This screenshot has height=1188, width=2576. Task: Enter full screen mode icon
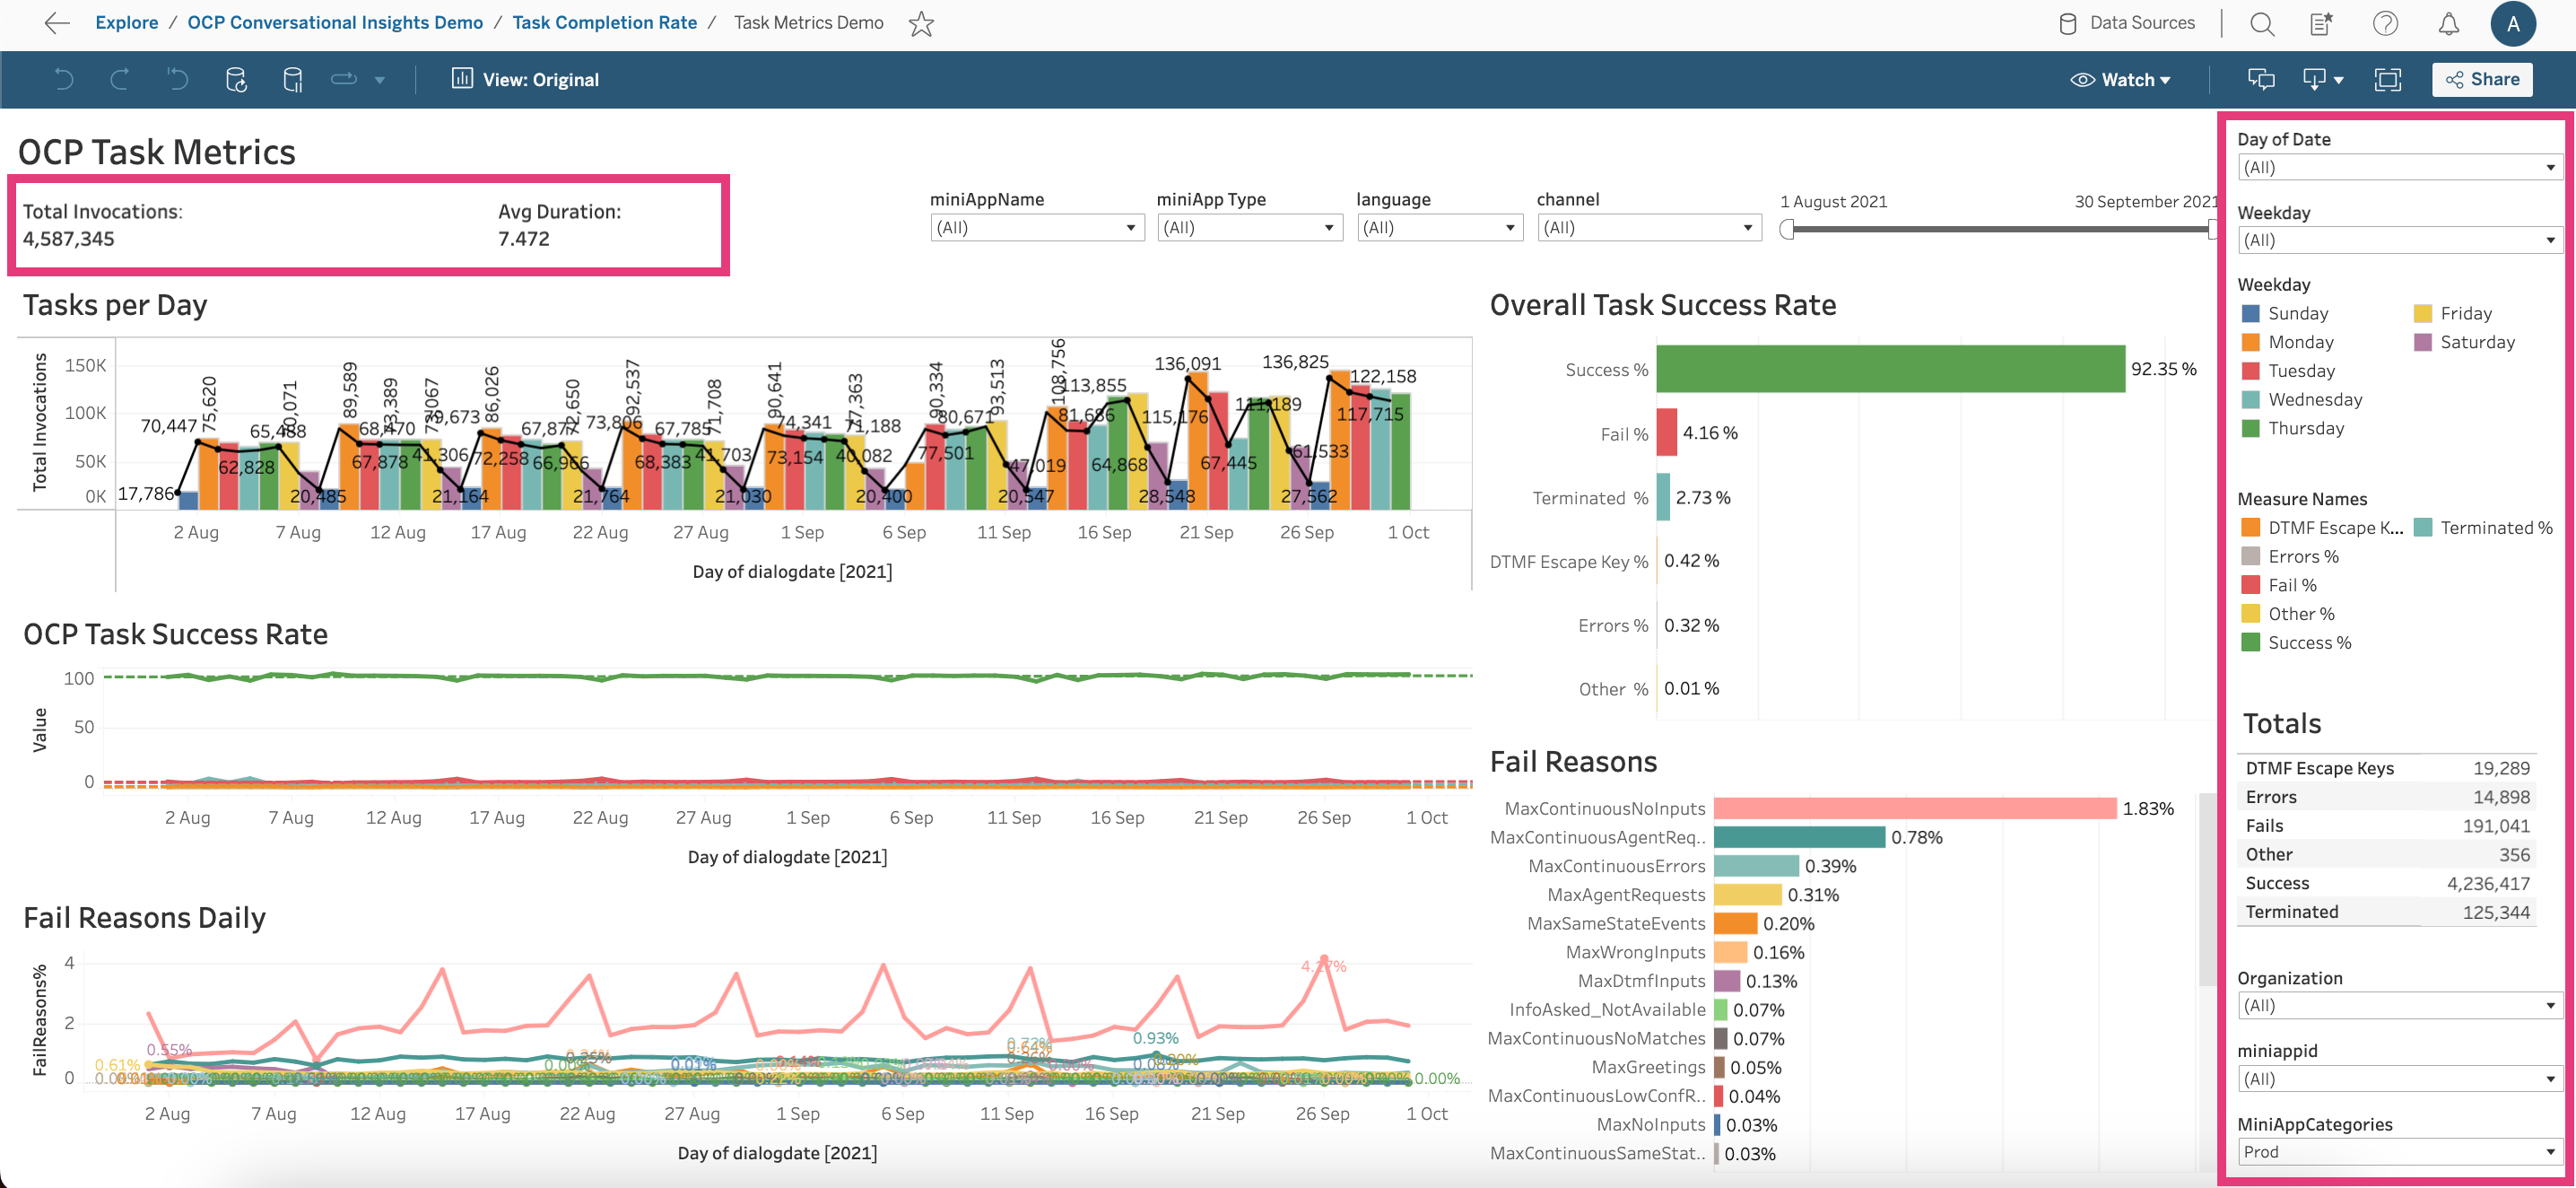click(x=2387, y=79)
